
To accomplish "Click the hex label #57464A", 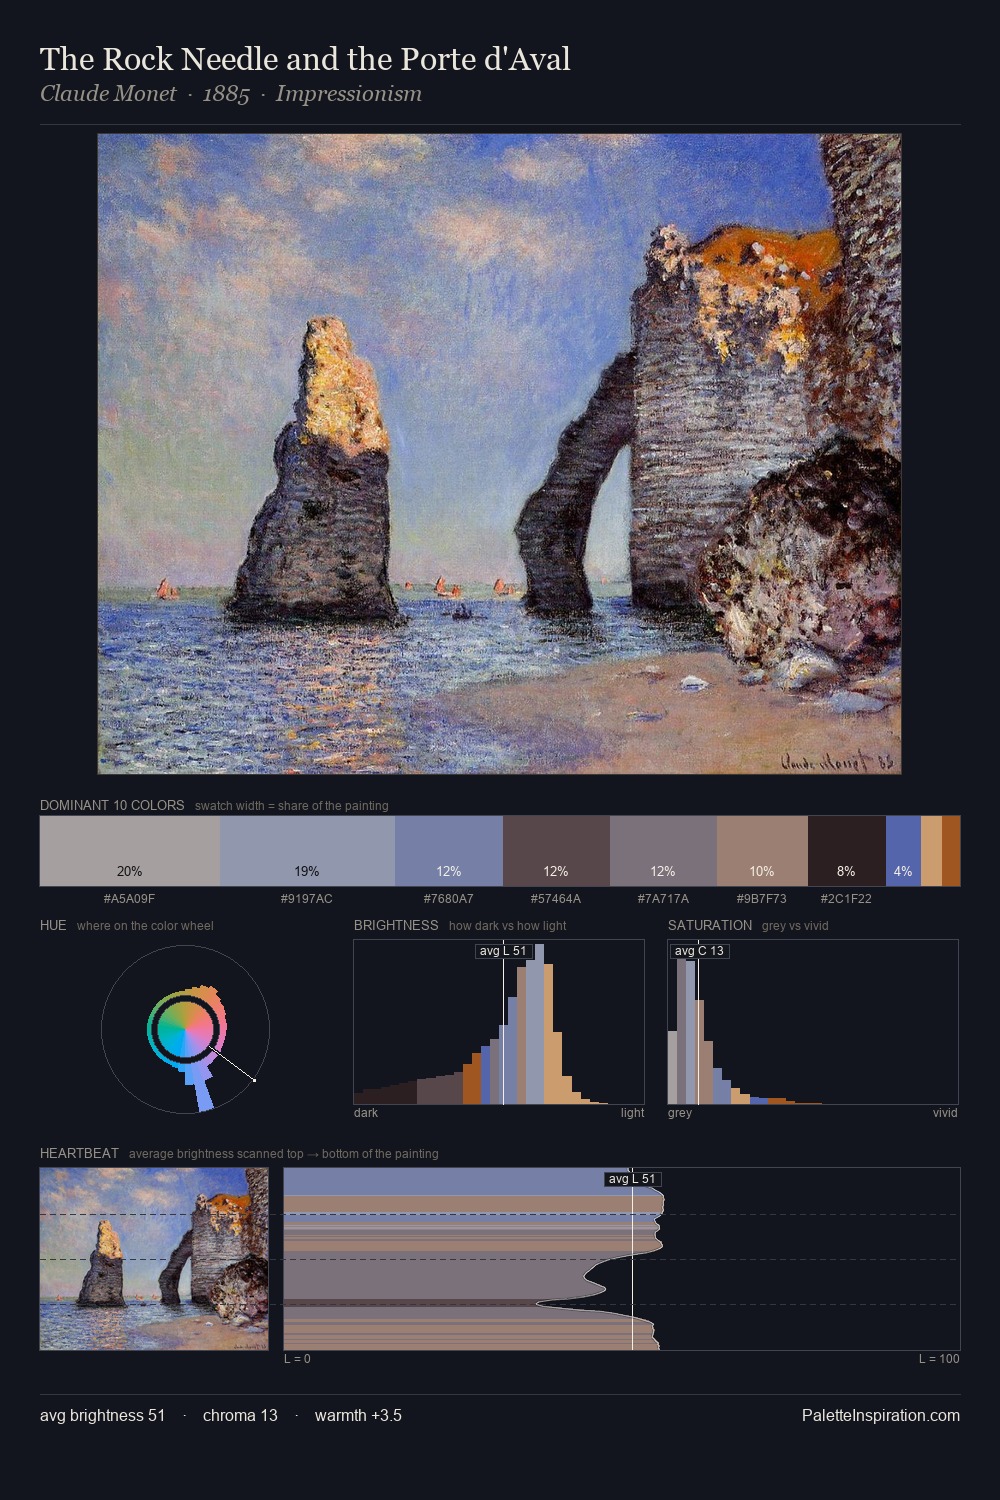I will (x=556, y=899).
